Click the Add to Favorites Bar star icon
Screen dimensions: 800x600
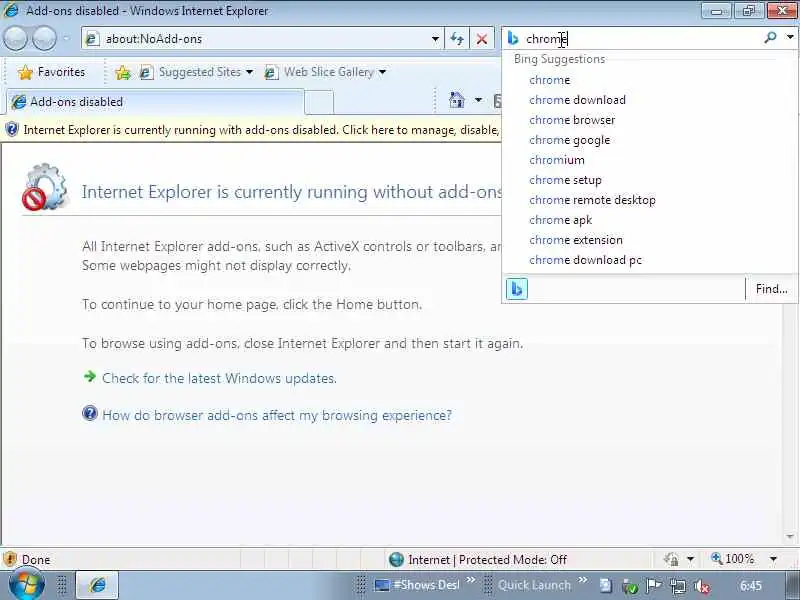pyautogui.click(x=123, y=72)
